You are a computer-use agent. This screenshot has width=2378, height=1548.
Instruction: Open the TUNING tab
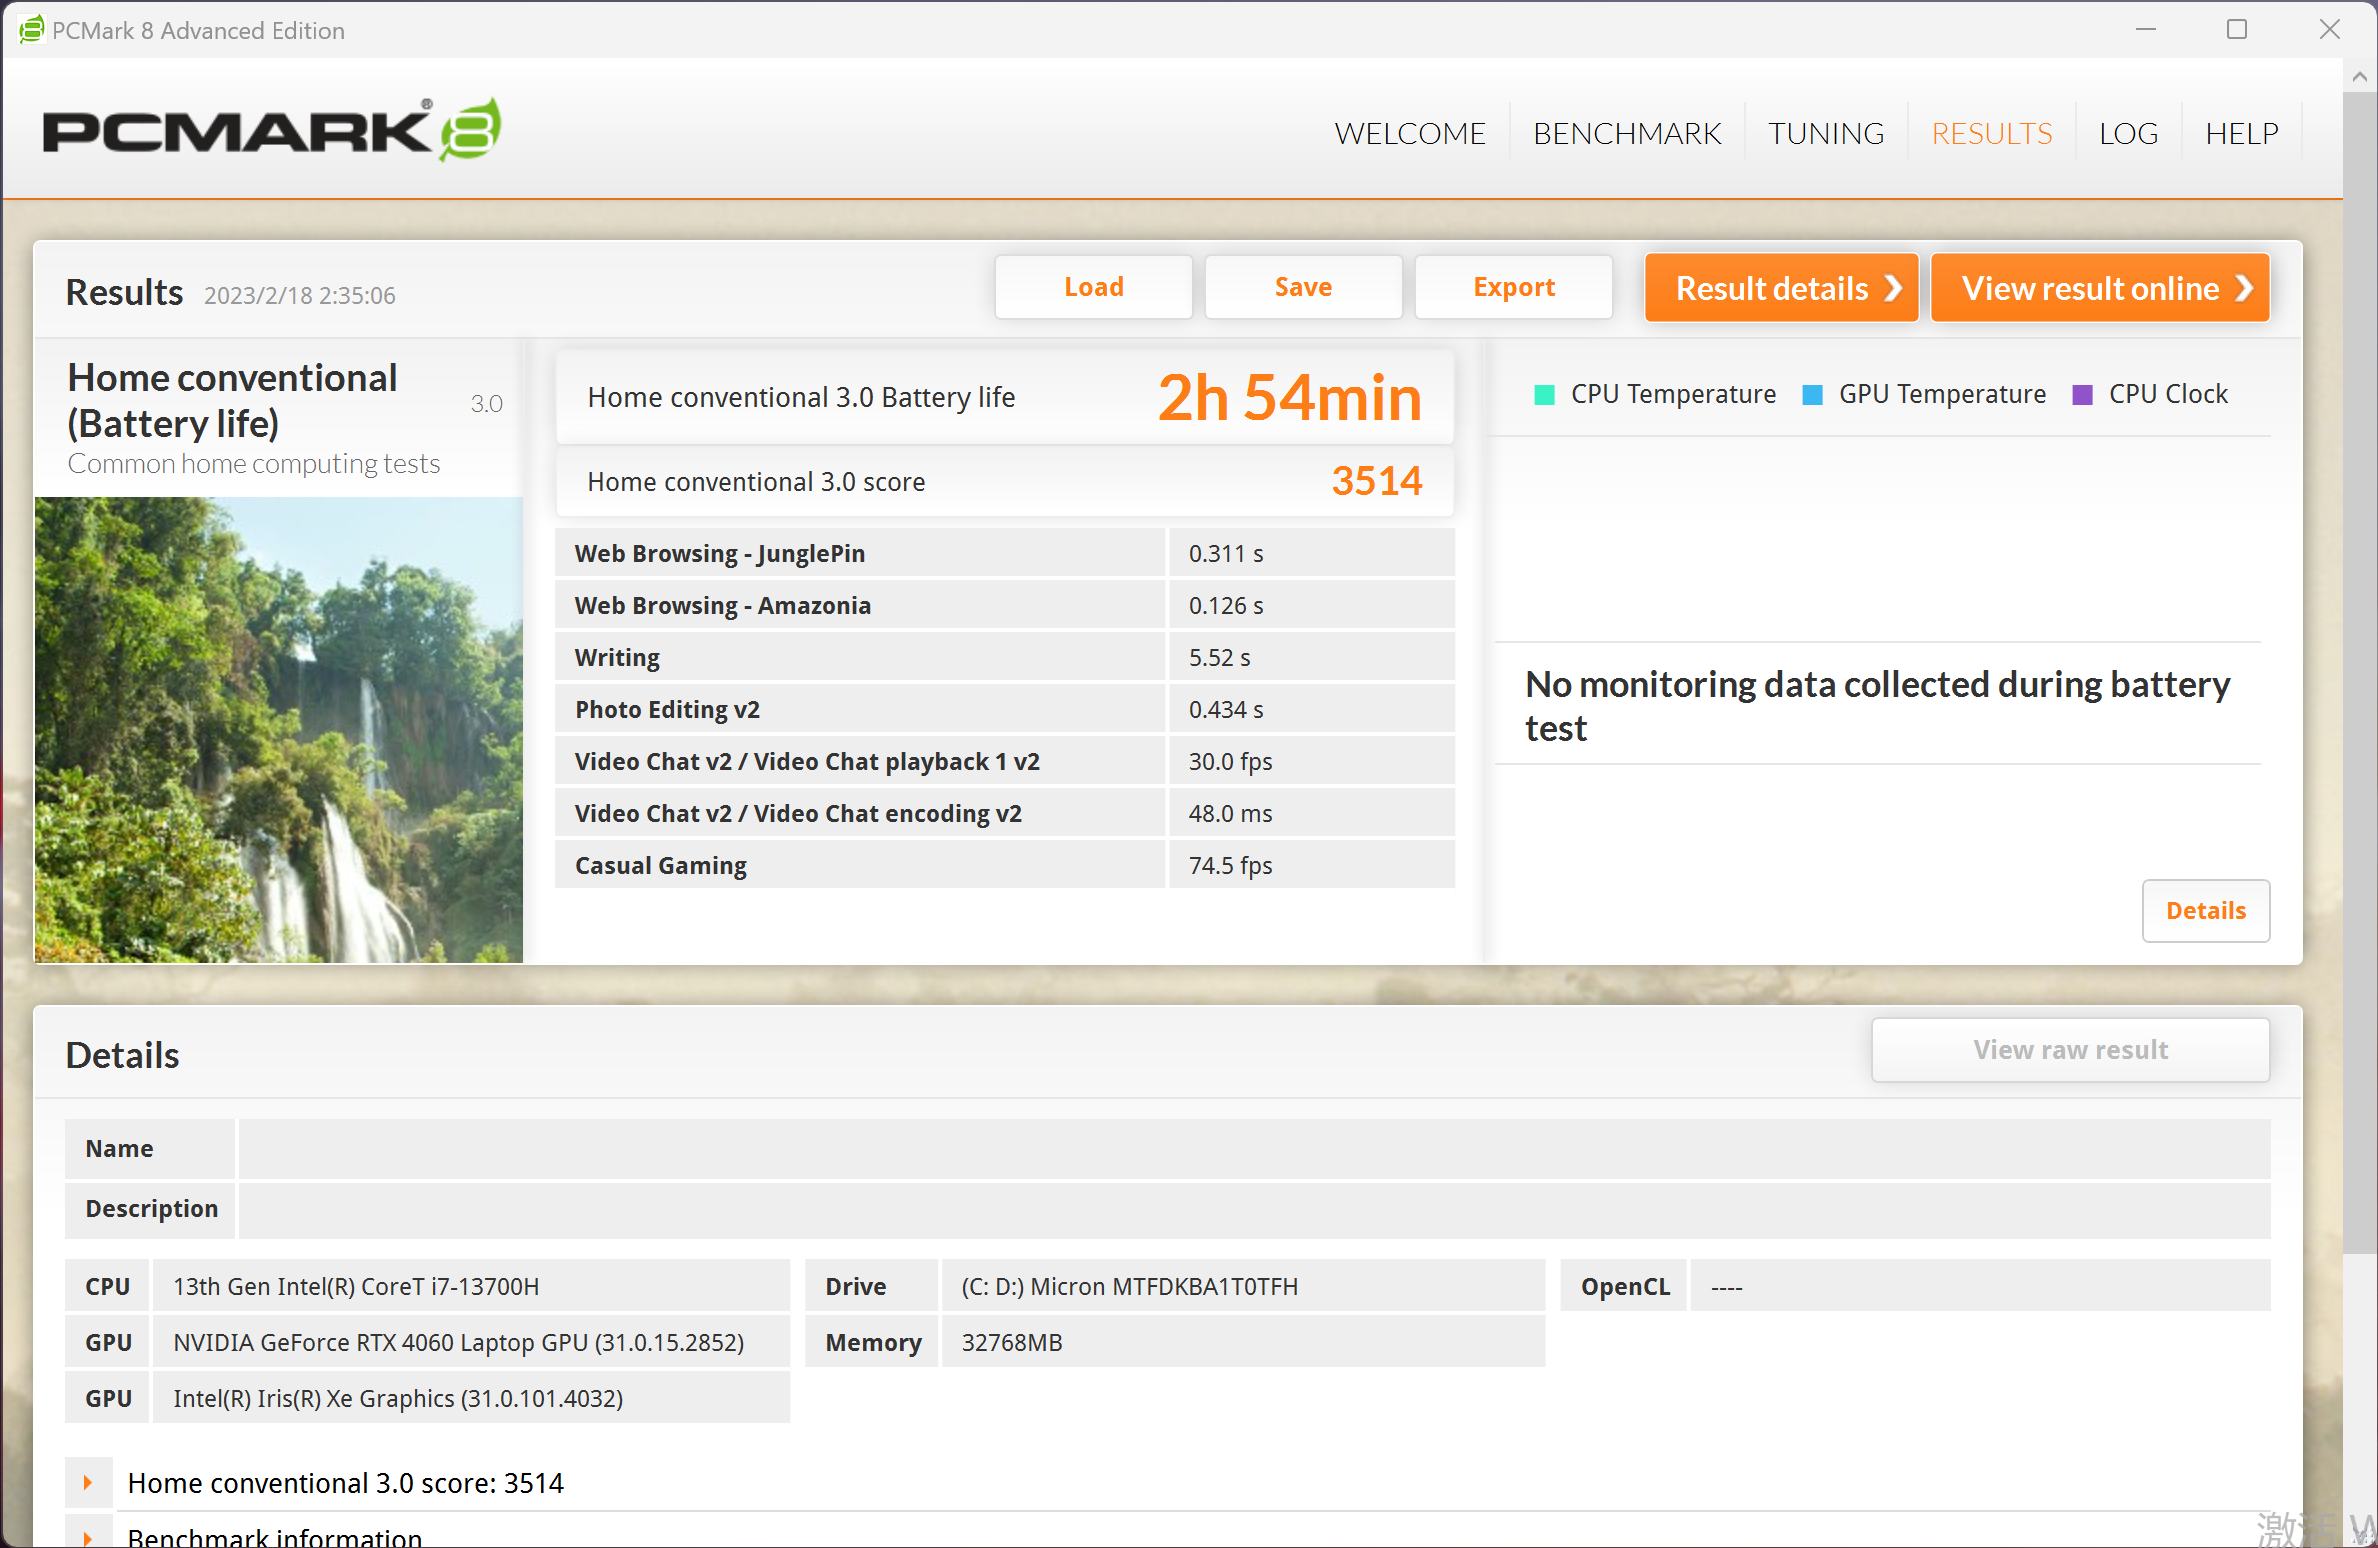[x=1825, y=133]
